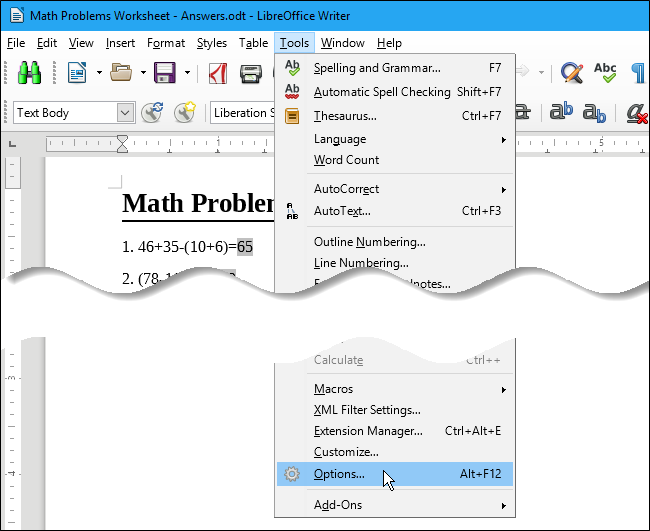Choose Thesaurus from the Tools menu

tap(394, 116)
